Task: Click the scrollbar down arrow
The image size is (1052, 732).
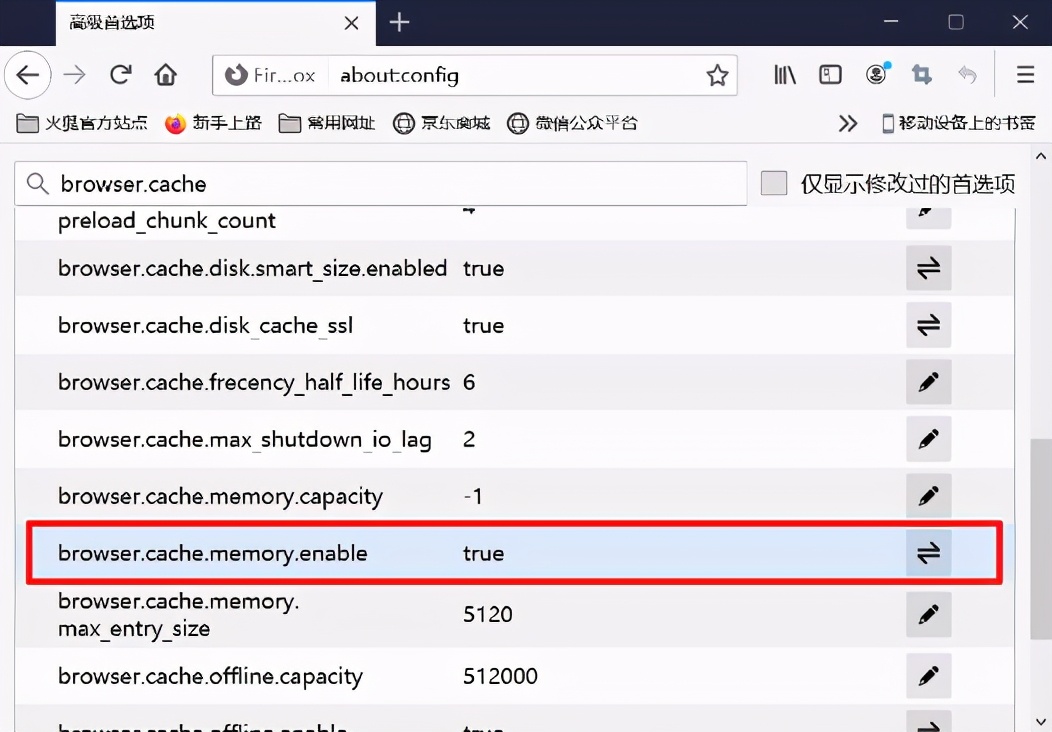Action: click(1041, 722)
